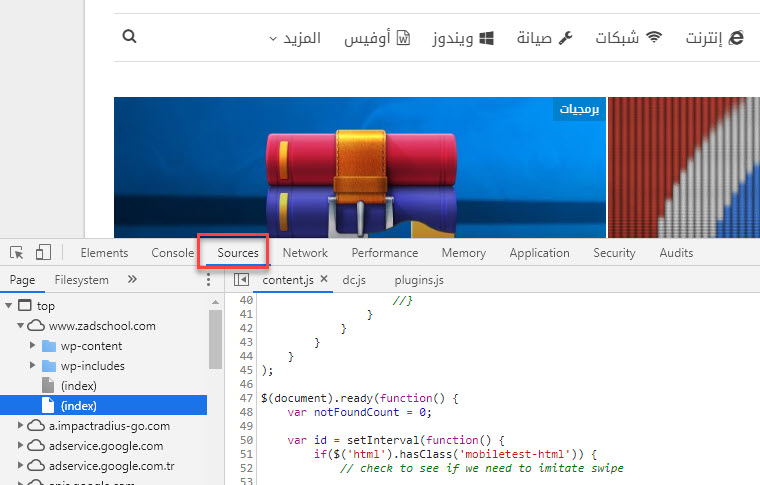Screen dimensions: 760x485
Task: Expand the adservice.google.com.tr domain arrow
Action: tap(20, 465)
